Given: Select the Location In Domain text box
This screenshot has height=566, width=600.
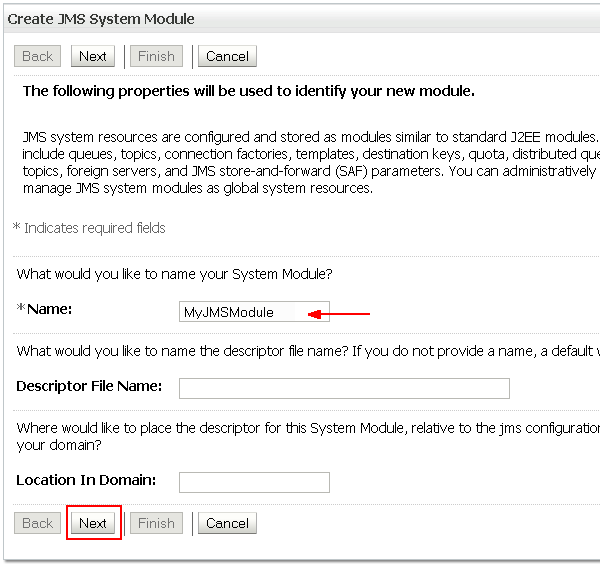Looking at the screenshot, I should [x=254, y=482].
